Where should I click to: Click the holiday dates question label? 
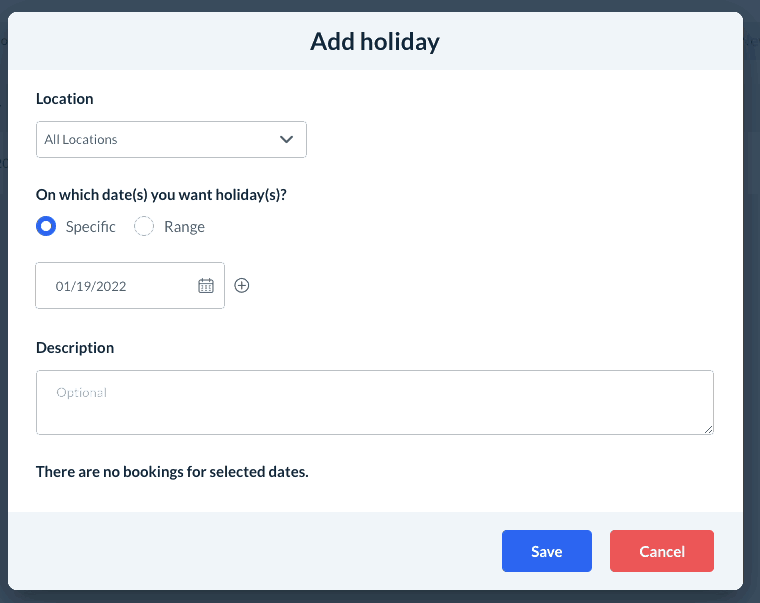161,195
